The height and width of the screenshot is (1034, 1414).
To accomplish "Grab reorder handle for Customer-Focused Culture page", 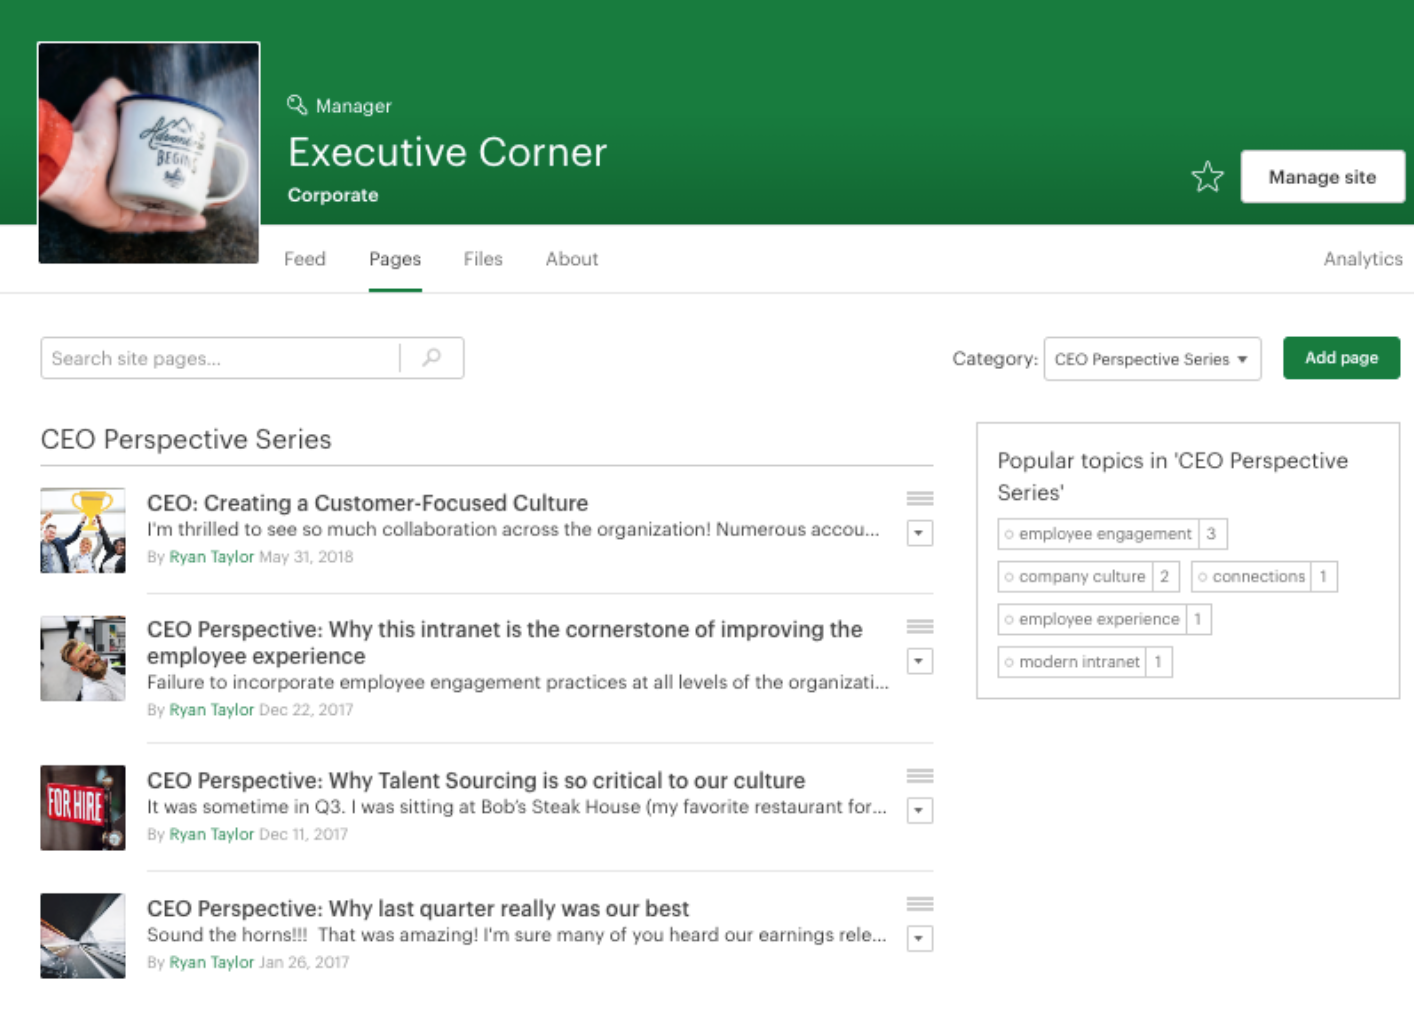I will click(x=920, y=498).
